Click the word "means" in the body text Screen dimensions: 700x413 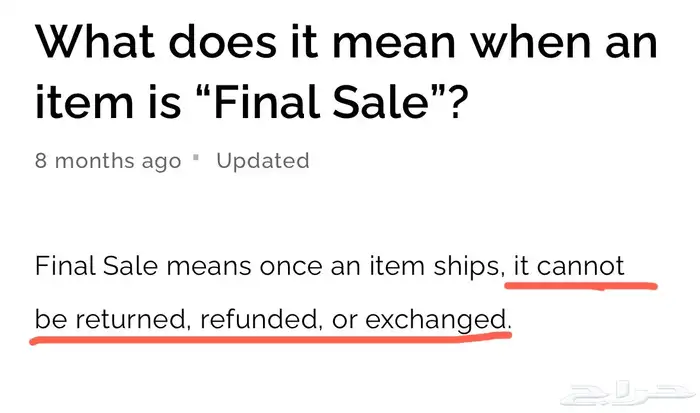pos(209,267)
